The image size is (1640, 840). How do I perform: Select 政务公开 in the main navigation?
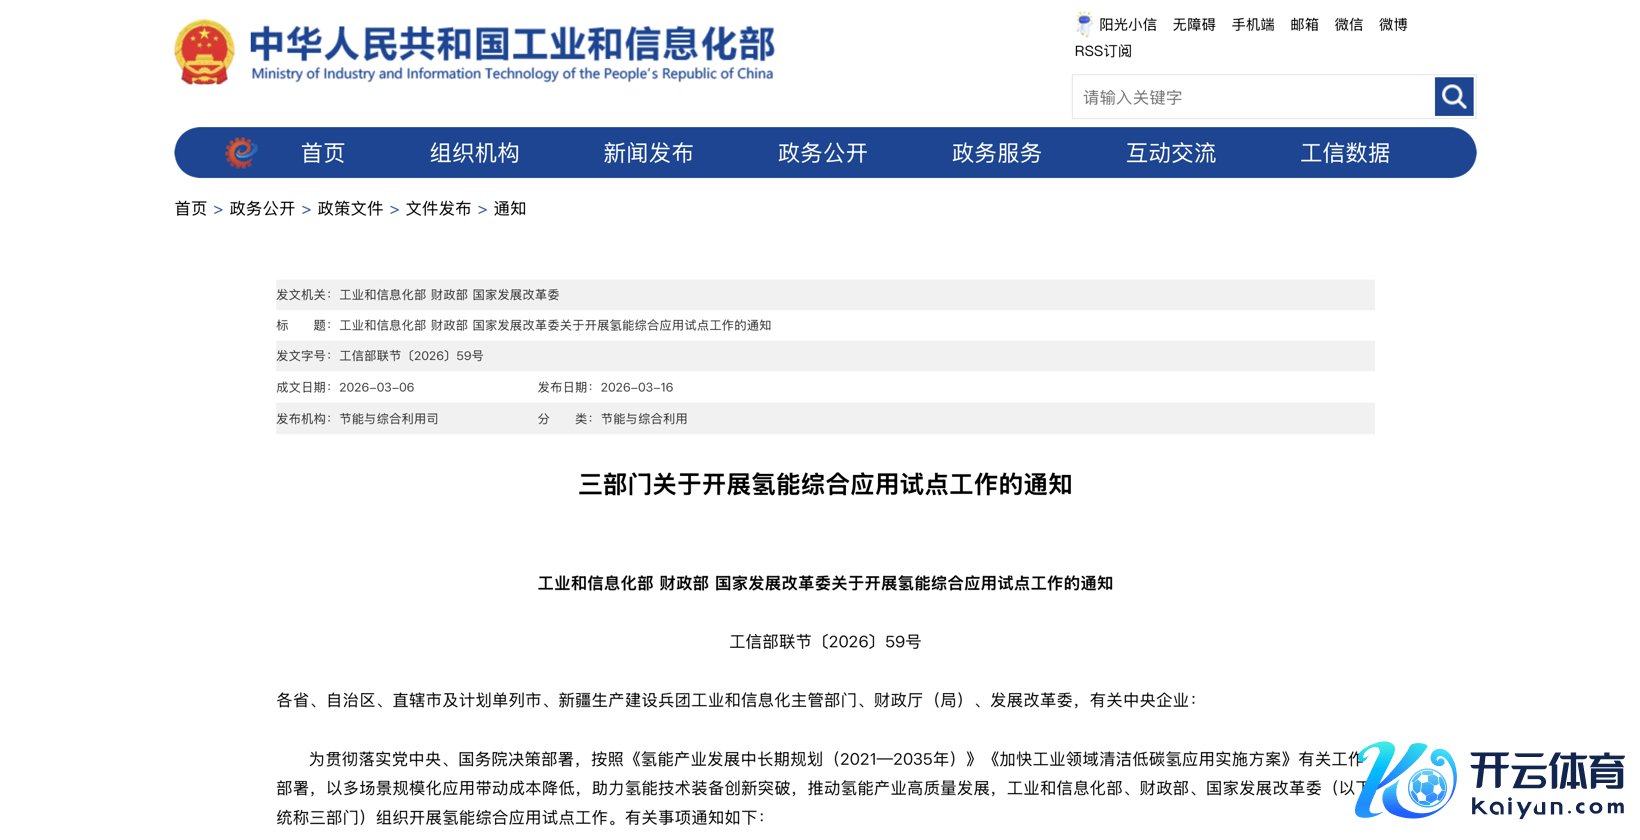point(822,153)
